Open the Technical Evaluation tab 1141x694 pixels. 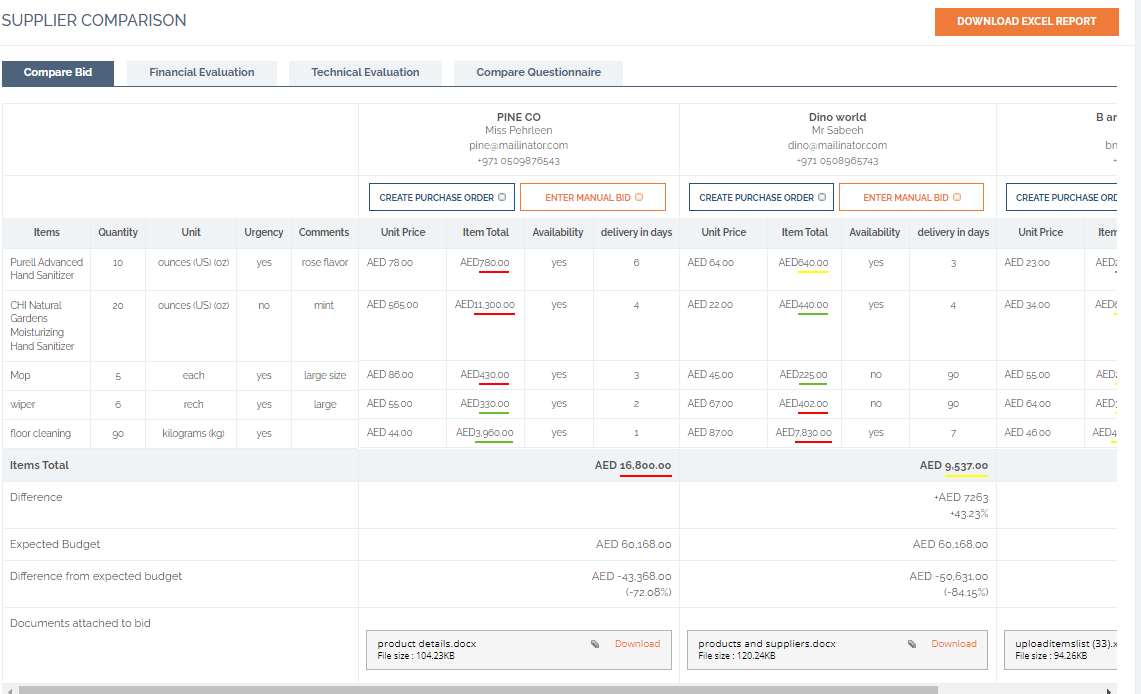(365, 73)
